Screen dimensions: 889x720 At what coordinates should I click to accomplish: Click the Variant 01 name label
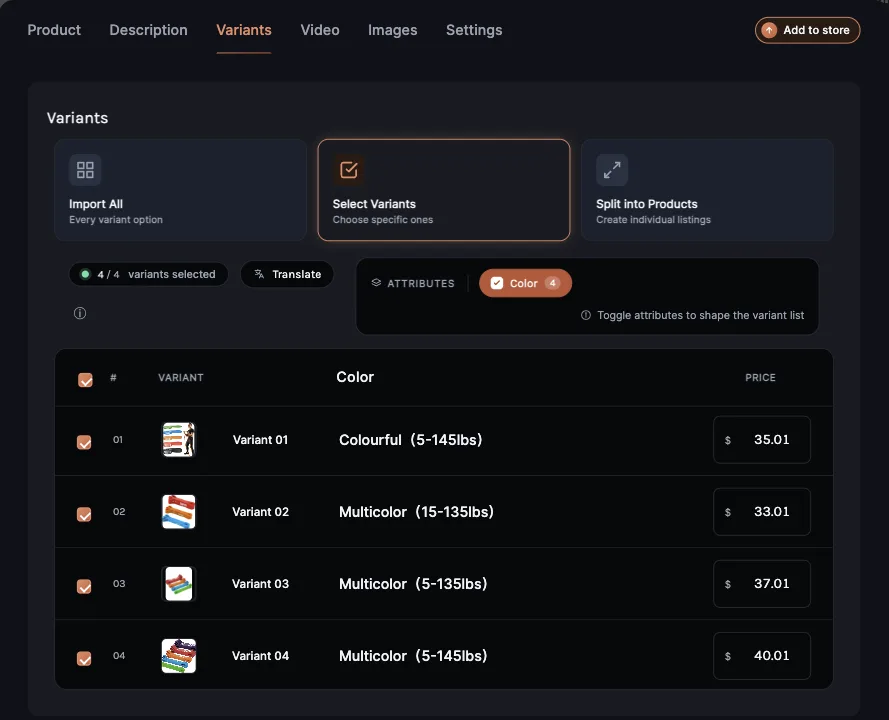point(260,440)
